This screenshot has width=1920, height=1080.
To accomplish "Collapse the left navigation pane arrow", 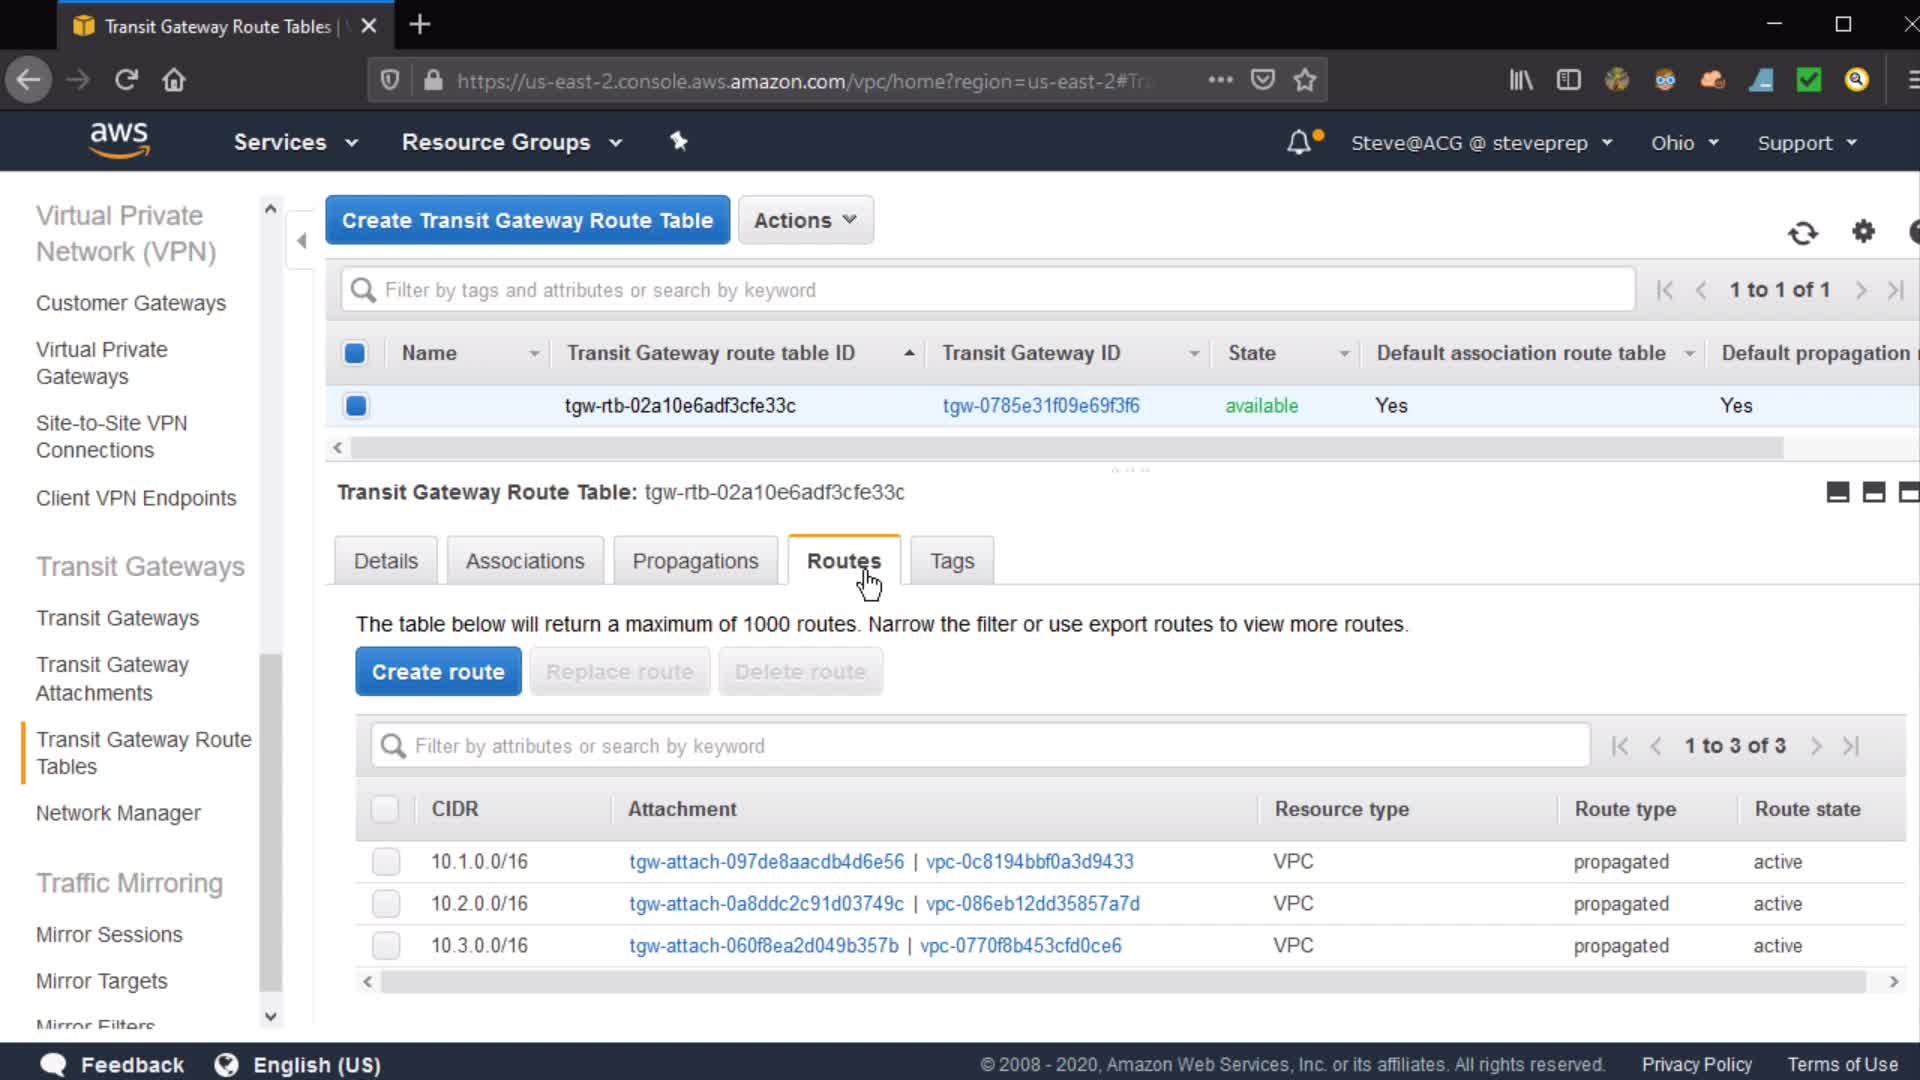I will 301,240.
